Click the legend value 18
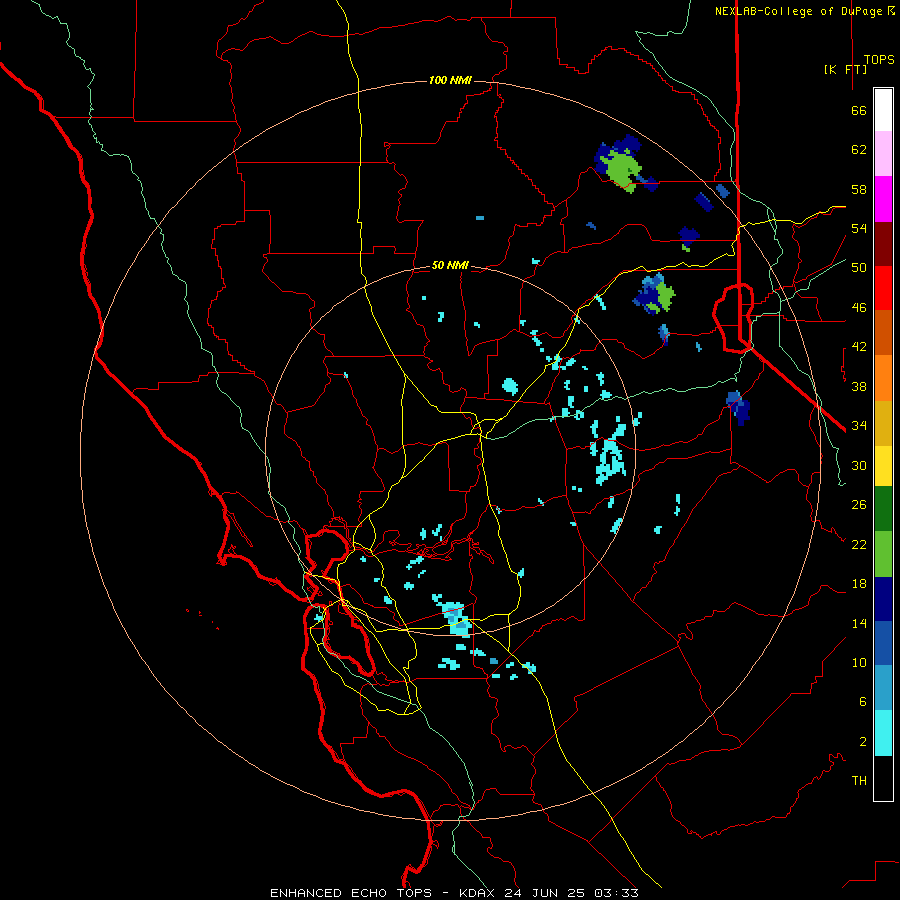 point(859,584)
